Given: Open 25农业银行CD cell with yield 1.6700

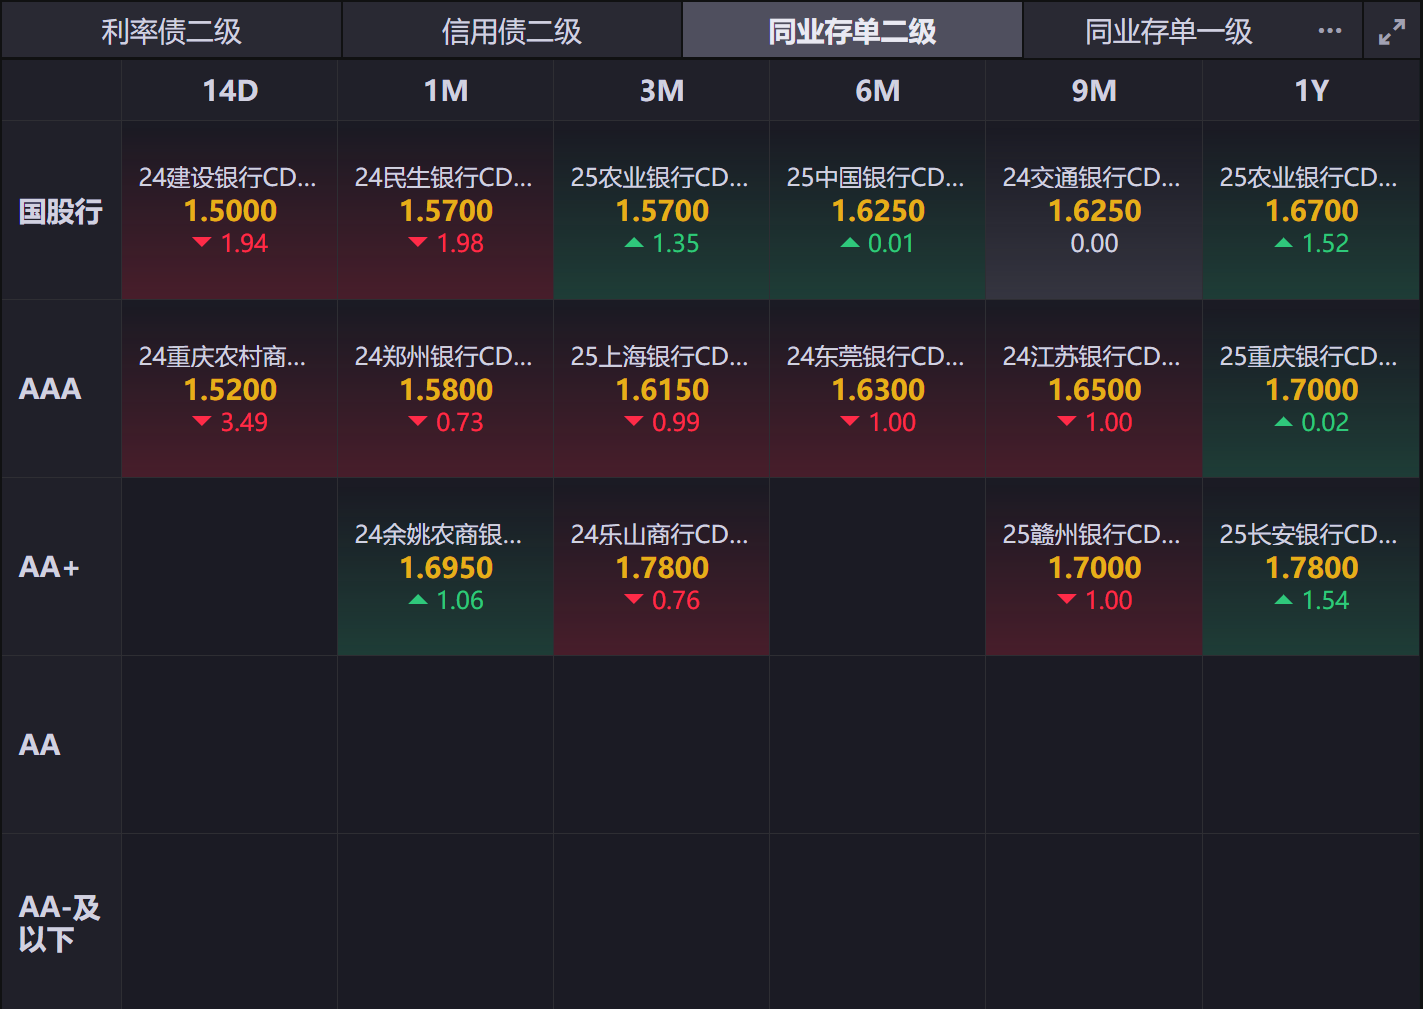Looking at the screenshot, I should (x=1311, y=211).
